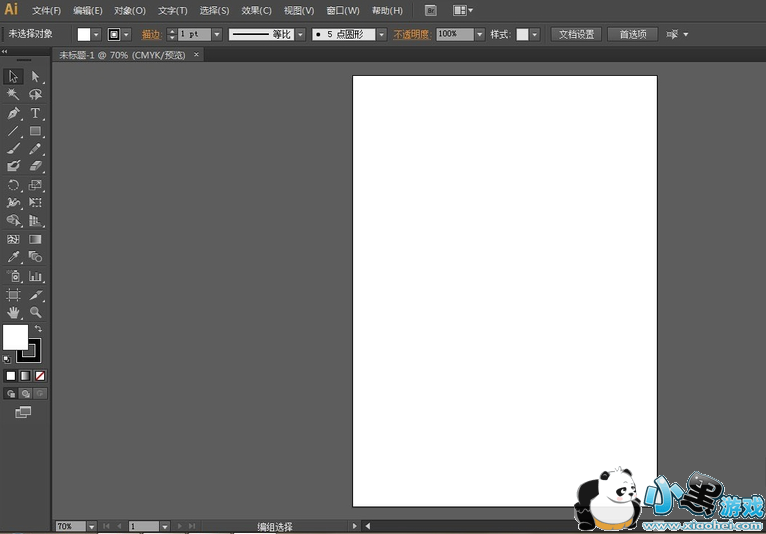The width and height of the screenshot is (766, 534).
Task: Open the 效果(C) menu
Action: pyautogui.click(x=256, y=11)
